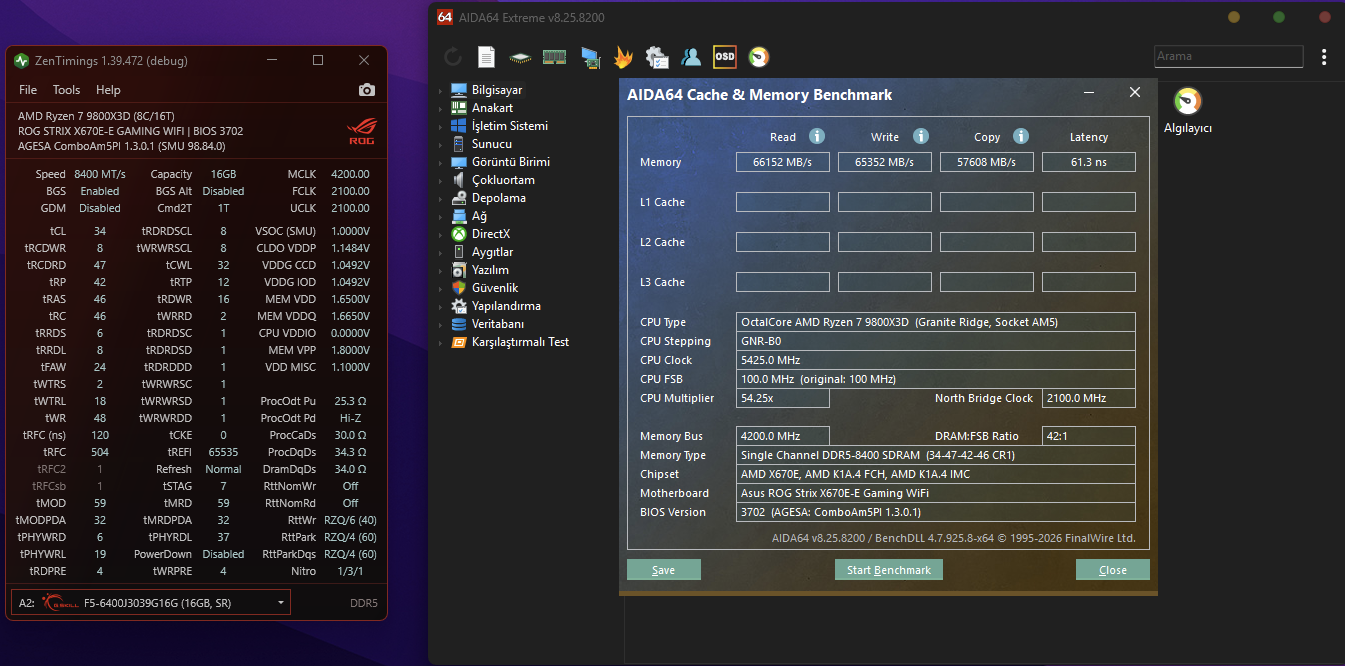1345x666 pixels.
Task: Click the Memory Copy 57608 MB/s field
Action: 987,162
